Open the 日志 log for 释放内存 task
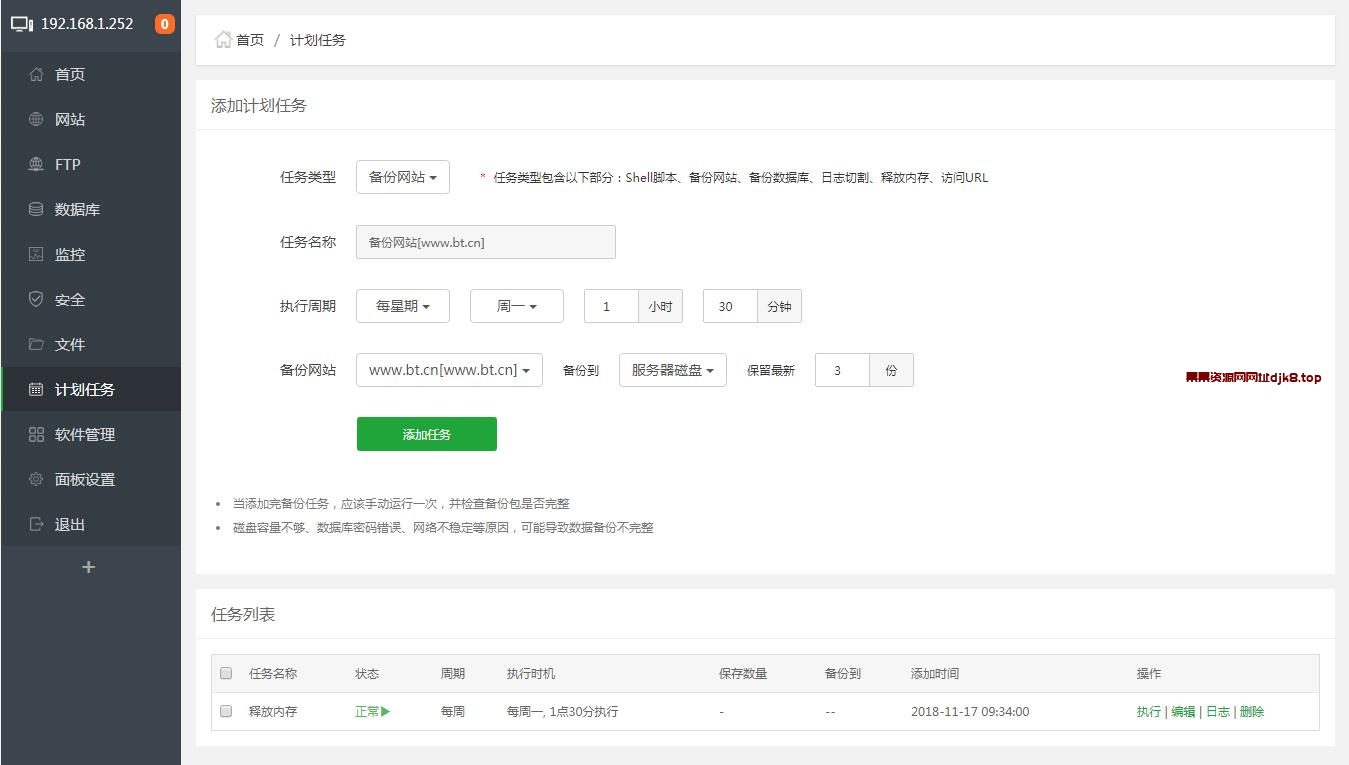 (x=1219, y=711)
